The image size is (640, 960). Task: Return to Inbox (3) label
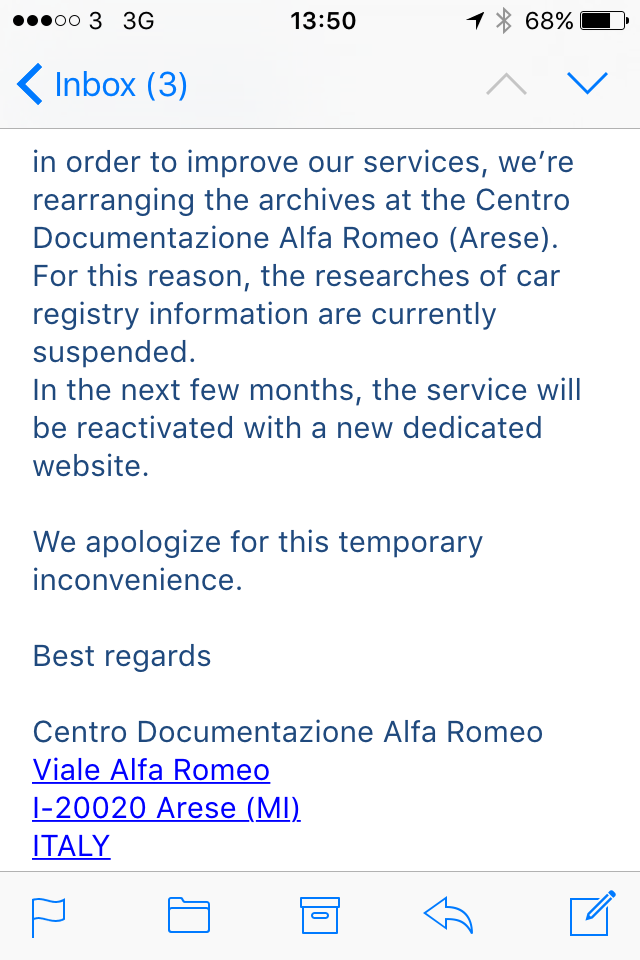(121, 85)
